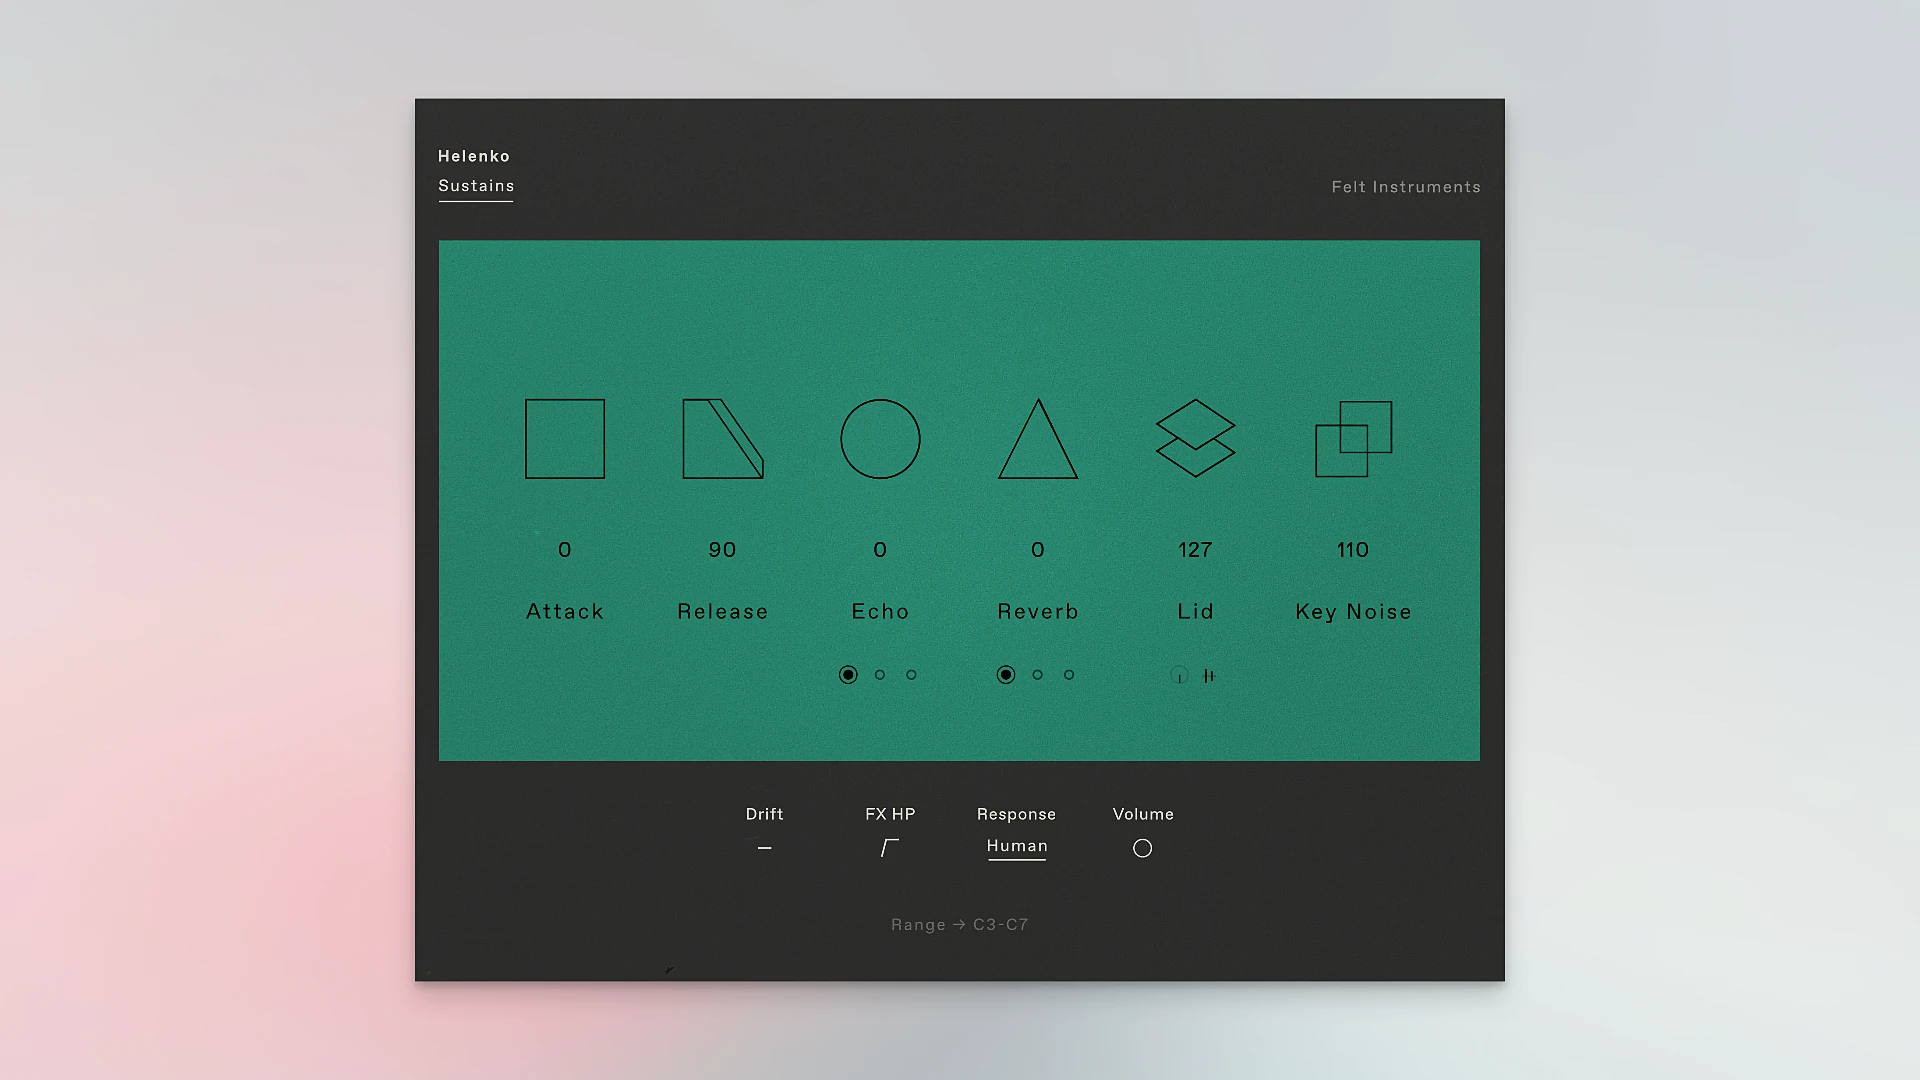Click the FX HP label
This screenshot has height=1080, width=1920.
[890, 814]
